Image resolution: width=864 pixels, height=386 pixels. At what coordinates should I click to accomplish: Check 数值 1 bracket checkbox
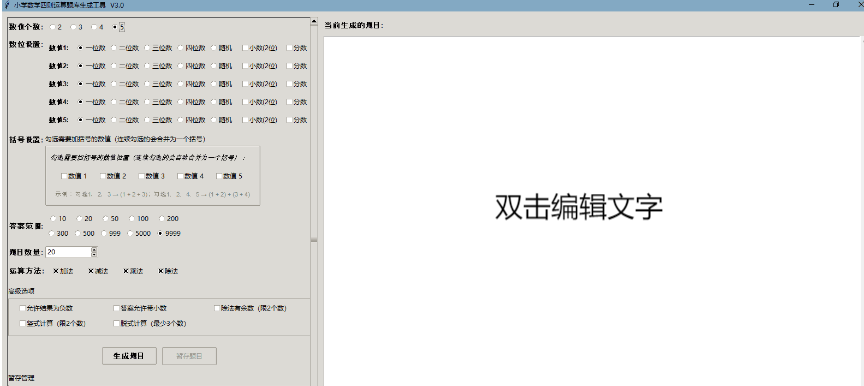[x=64, y=176]
